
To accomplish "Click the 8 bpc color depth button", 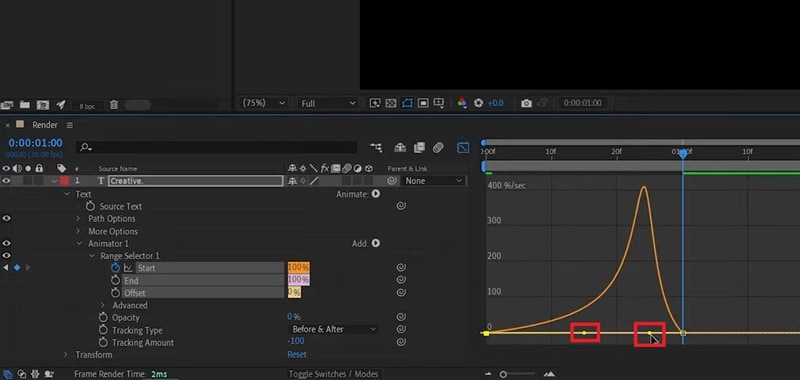I will coord(87,106).
